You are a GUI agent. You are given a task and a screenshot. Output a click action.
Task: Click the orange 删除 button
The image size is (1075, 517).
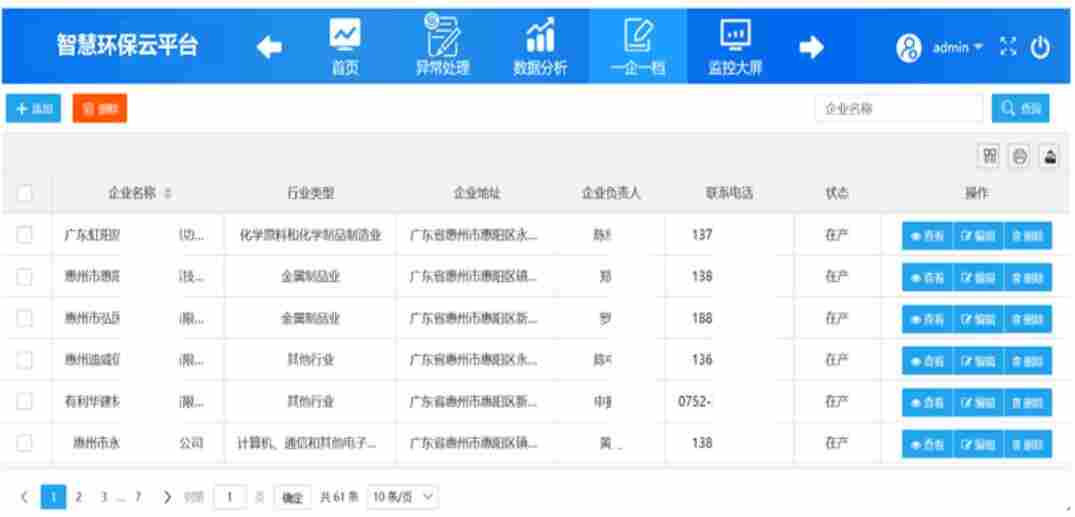[99, 108]
